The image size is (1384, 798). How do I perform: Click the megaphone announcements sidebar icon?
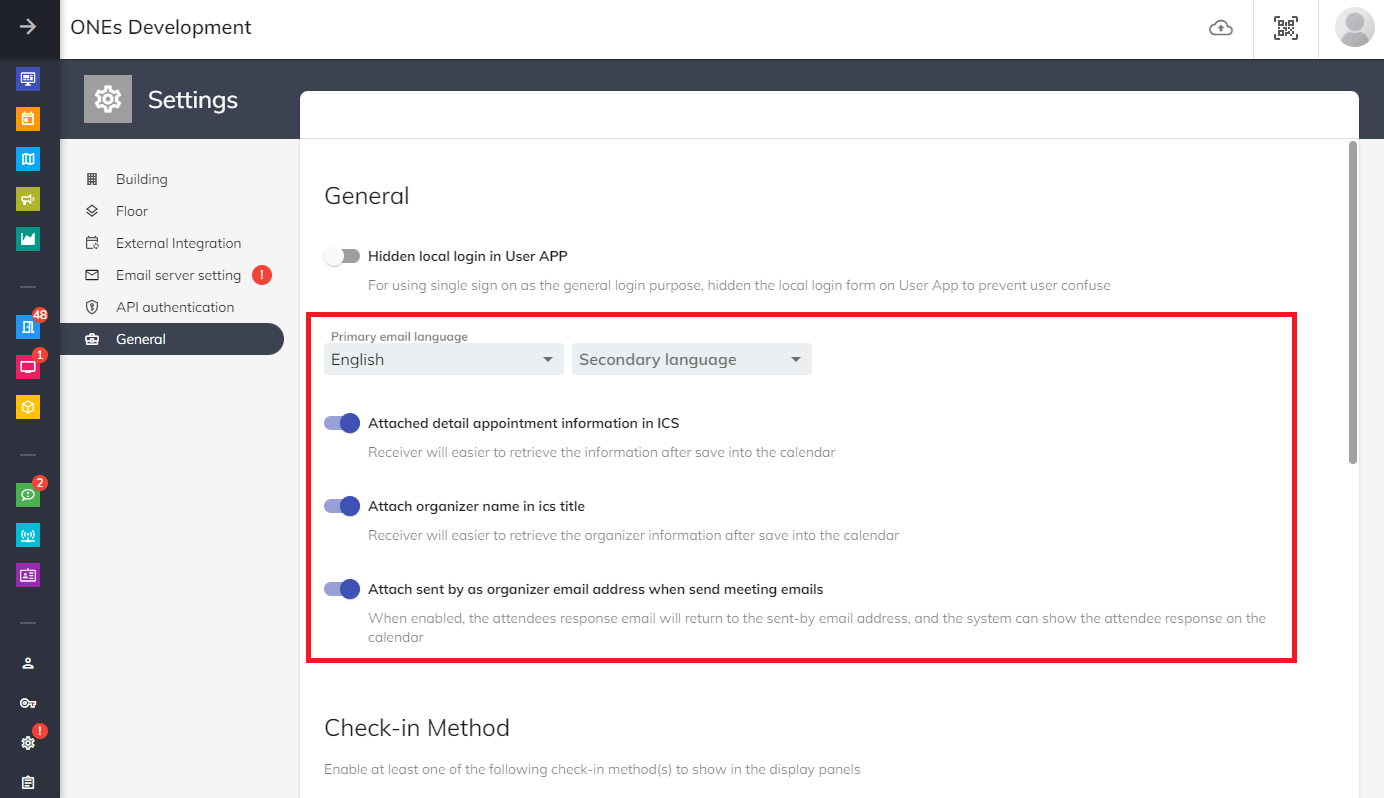[x=28, y=199]
